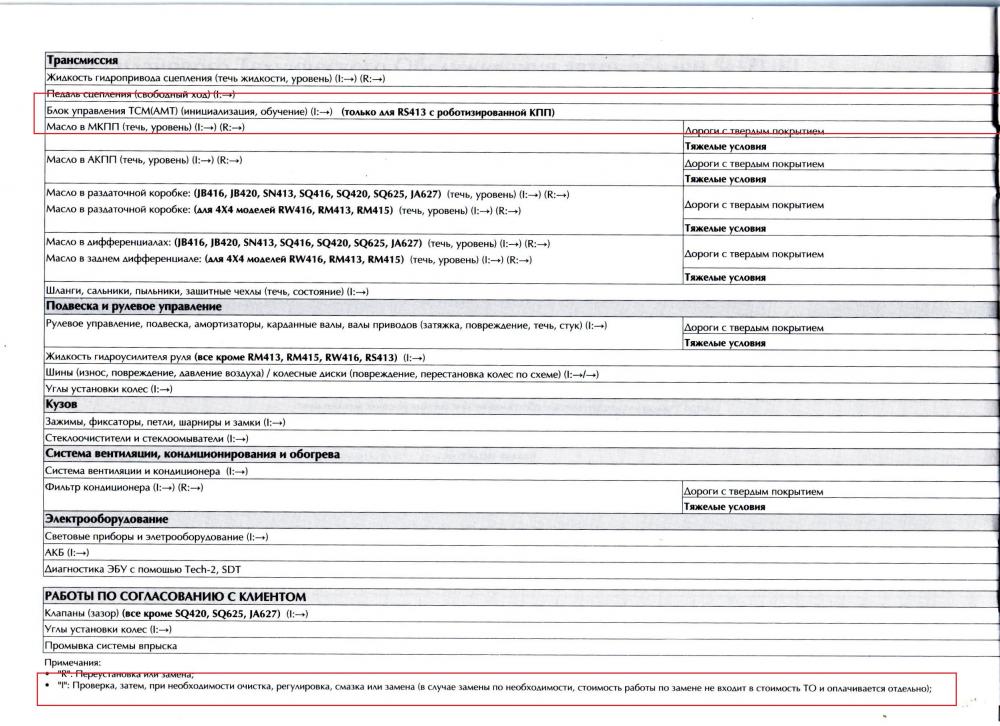1000x726 pixels.
Task: Click the "Кузов" section heading
Action: click(62, 404)
